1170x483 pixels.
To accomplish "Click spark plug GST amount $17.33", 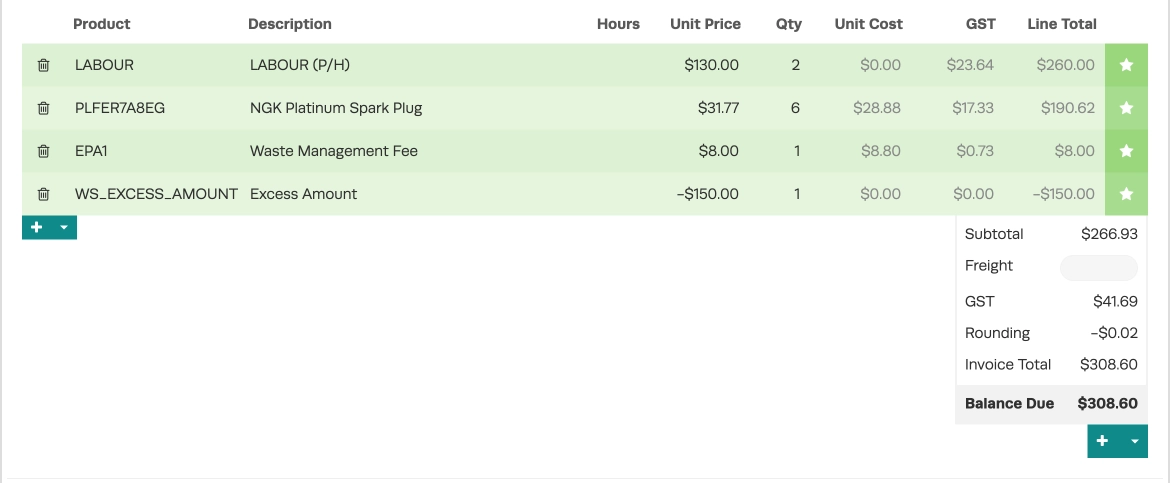I will click(x=973, y=108).
